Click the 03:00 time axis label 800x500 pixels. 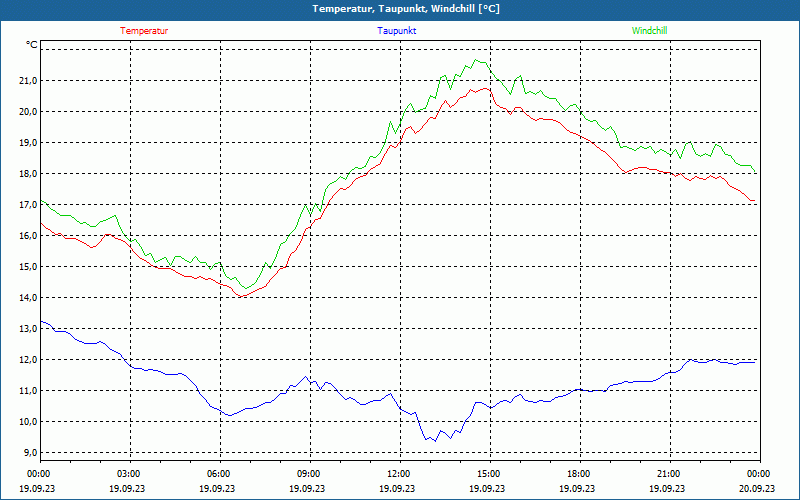[x=127, y=474]
